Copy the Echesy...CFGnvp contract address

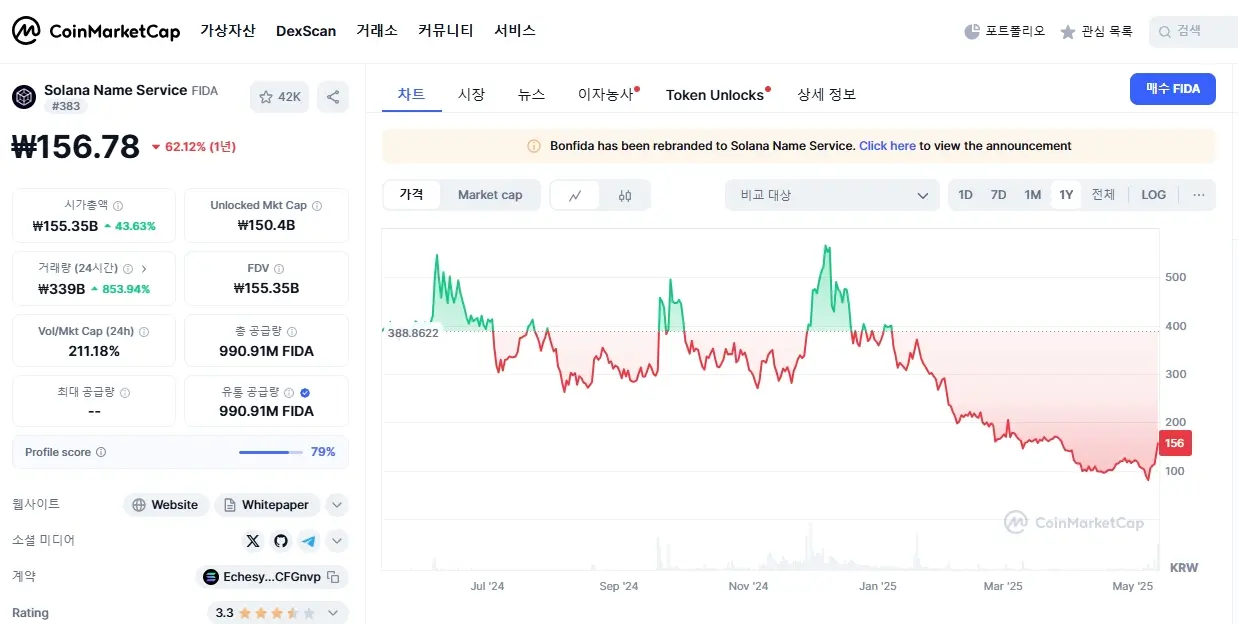pos(335,577)
